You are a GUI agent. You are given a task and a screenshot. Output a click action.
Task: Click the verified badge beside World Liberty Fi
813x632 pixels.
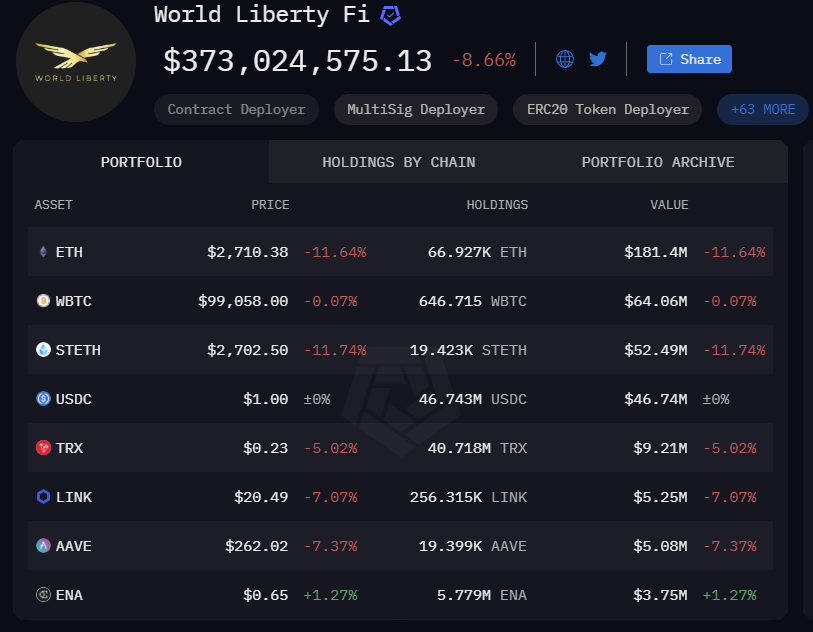pos(391,16)
